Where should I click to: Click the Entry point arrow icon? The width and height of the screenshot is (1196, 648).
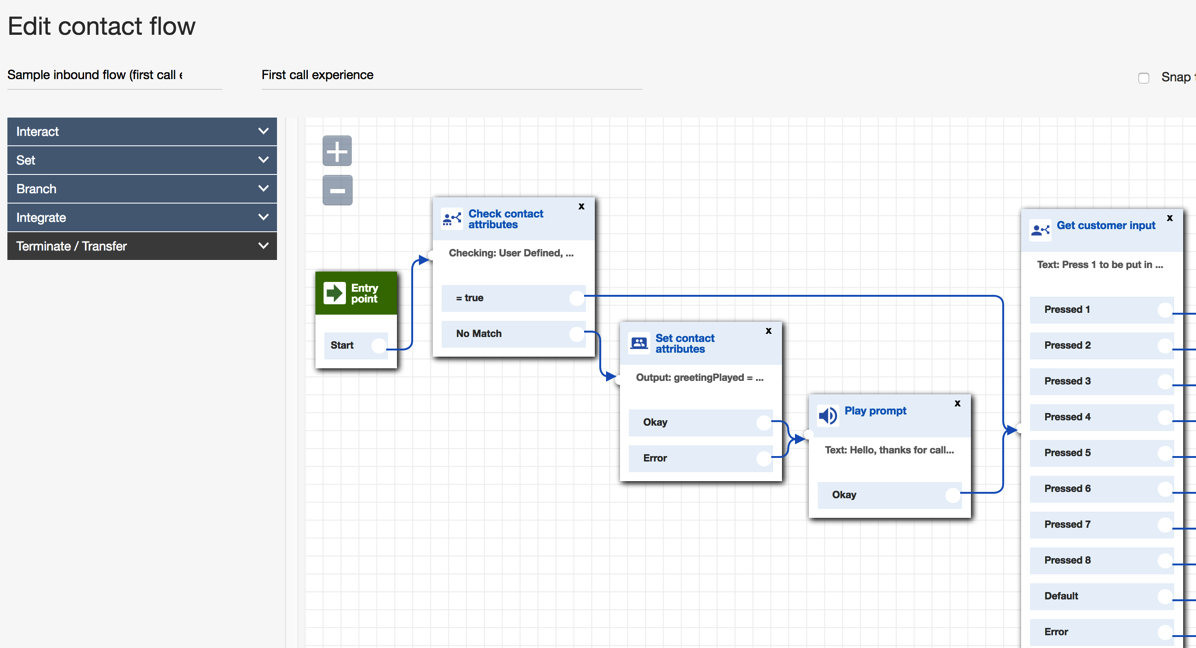[335, 294]
